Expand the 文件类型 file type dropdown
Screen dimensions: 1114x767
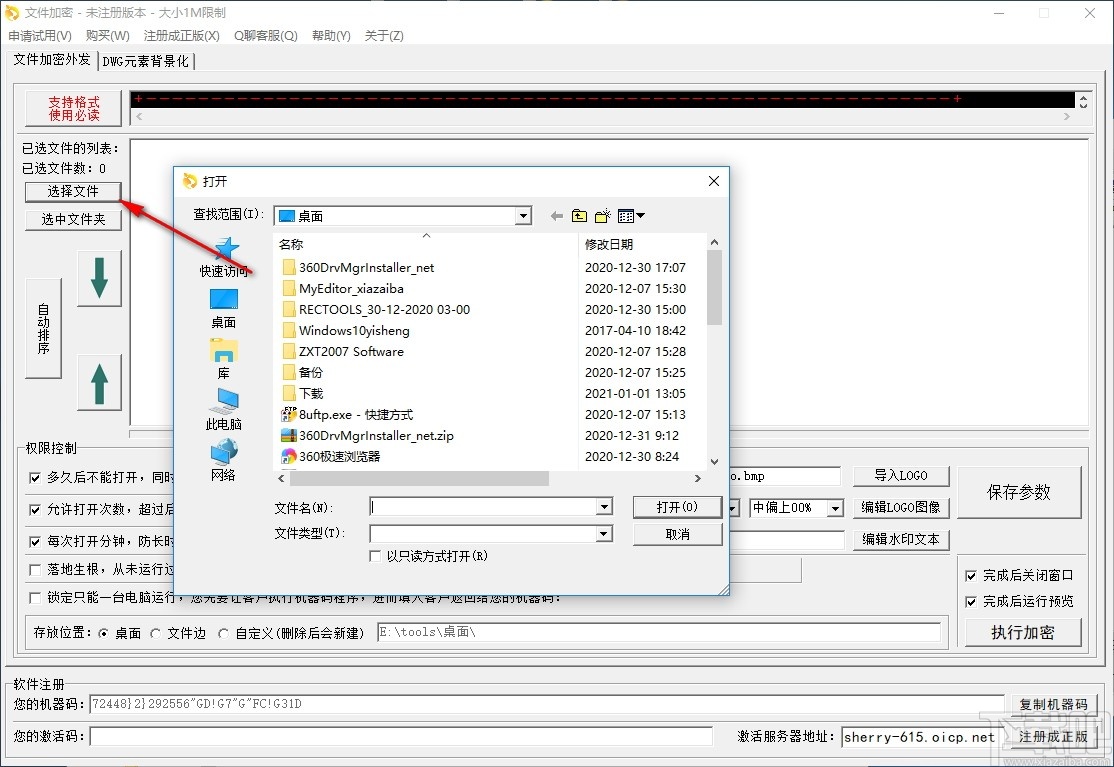(603, 534)
